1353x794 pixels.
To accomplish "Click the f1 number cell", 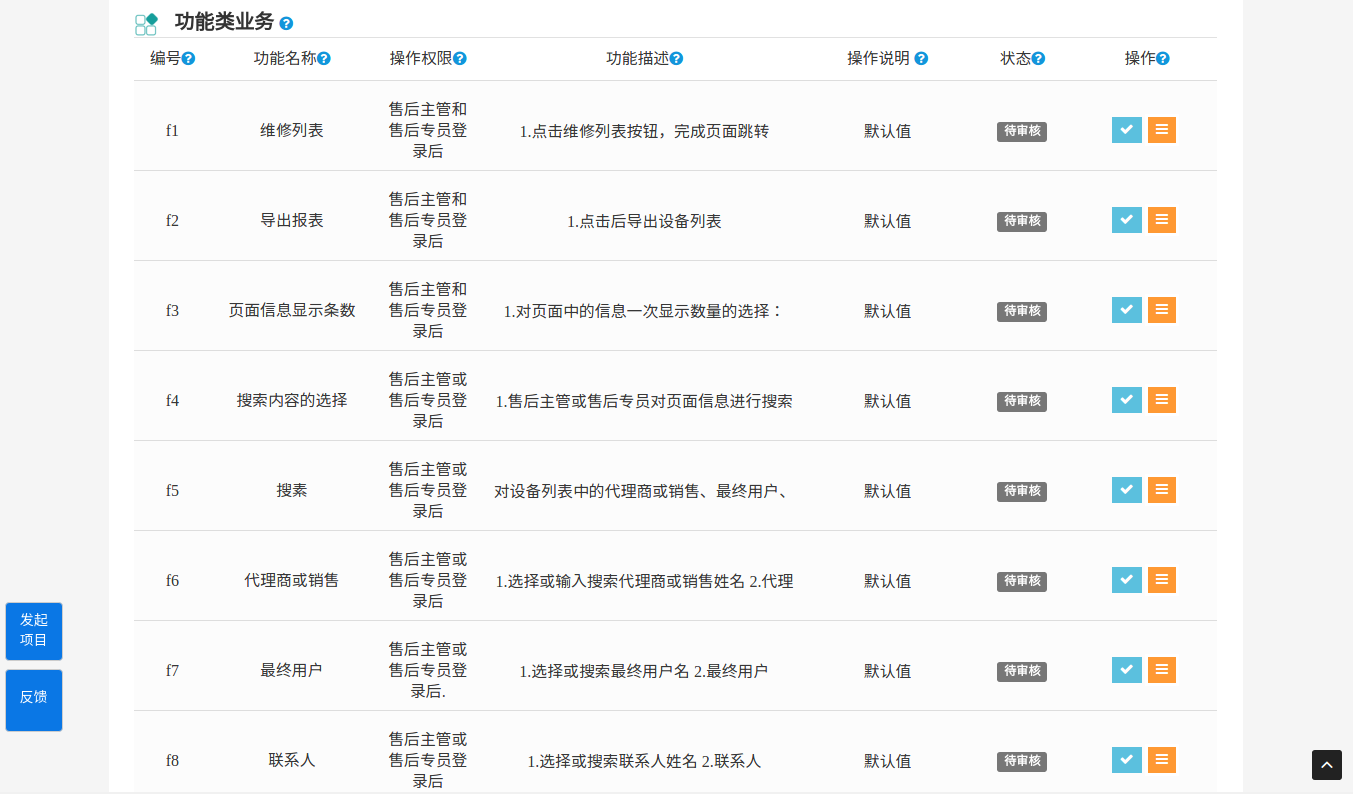I will tap(172, 131).
